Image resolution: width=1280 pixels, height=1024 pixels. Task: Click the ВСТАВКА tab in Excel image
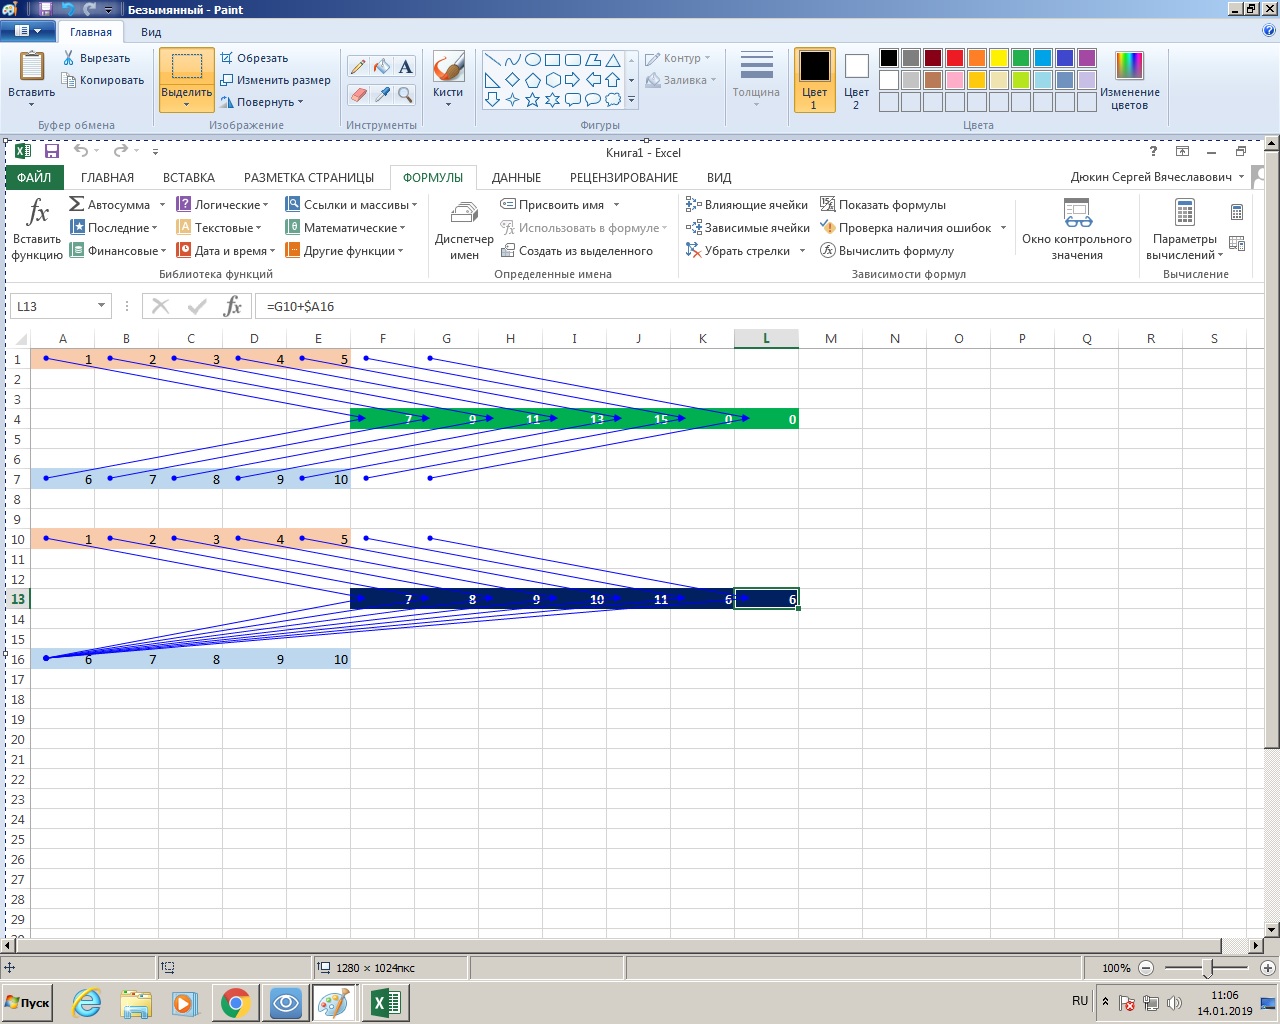coord(189,177)
